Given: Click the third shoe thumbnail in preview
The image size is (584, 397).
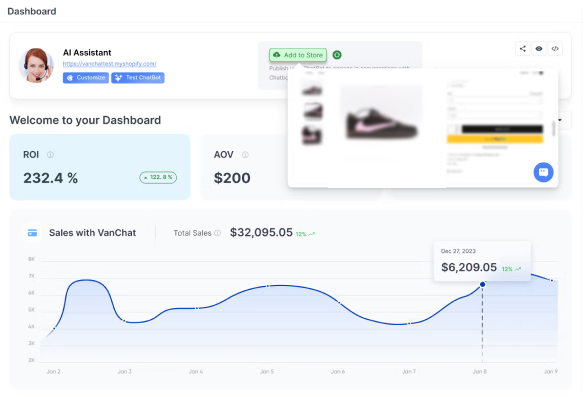Looking at the screenshot, I should coord(312,135).
